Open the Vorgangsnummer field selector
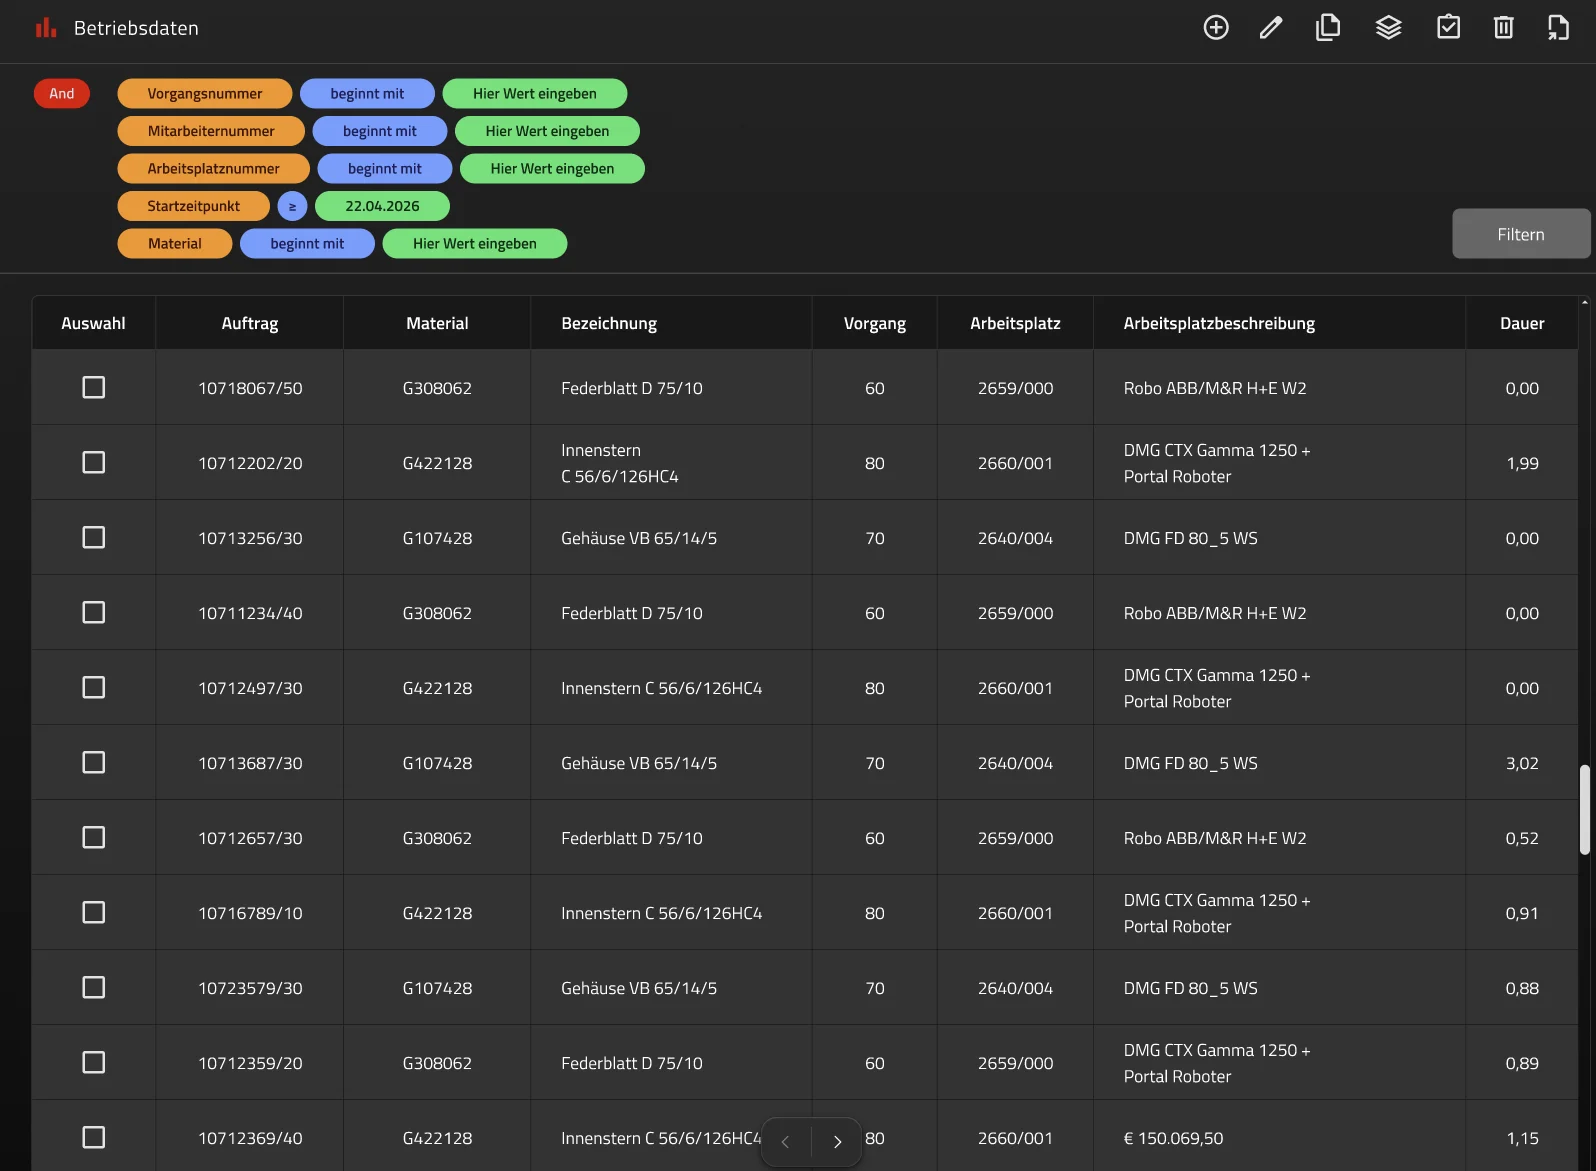The width and height of the screenshot is (1596, 1171). [205, 93]
